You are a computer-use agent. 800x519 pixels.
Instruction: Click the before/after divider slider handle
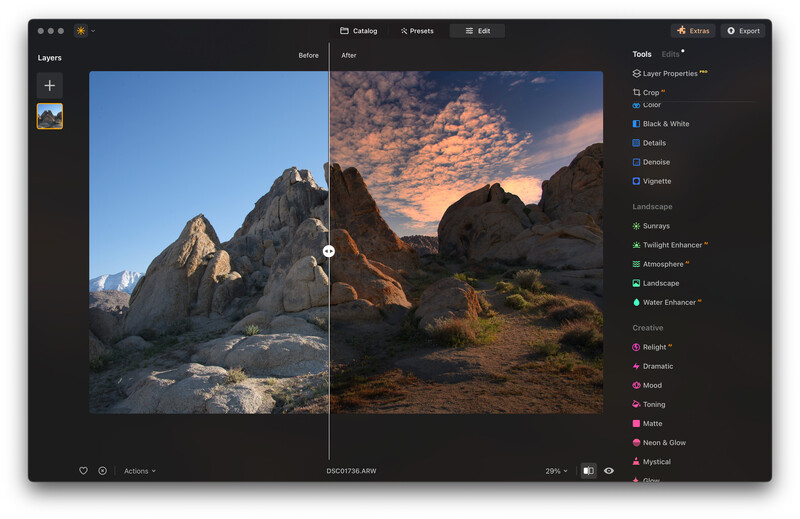click(329, 251)
